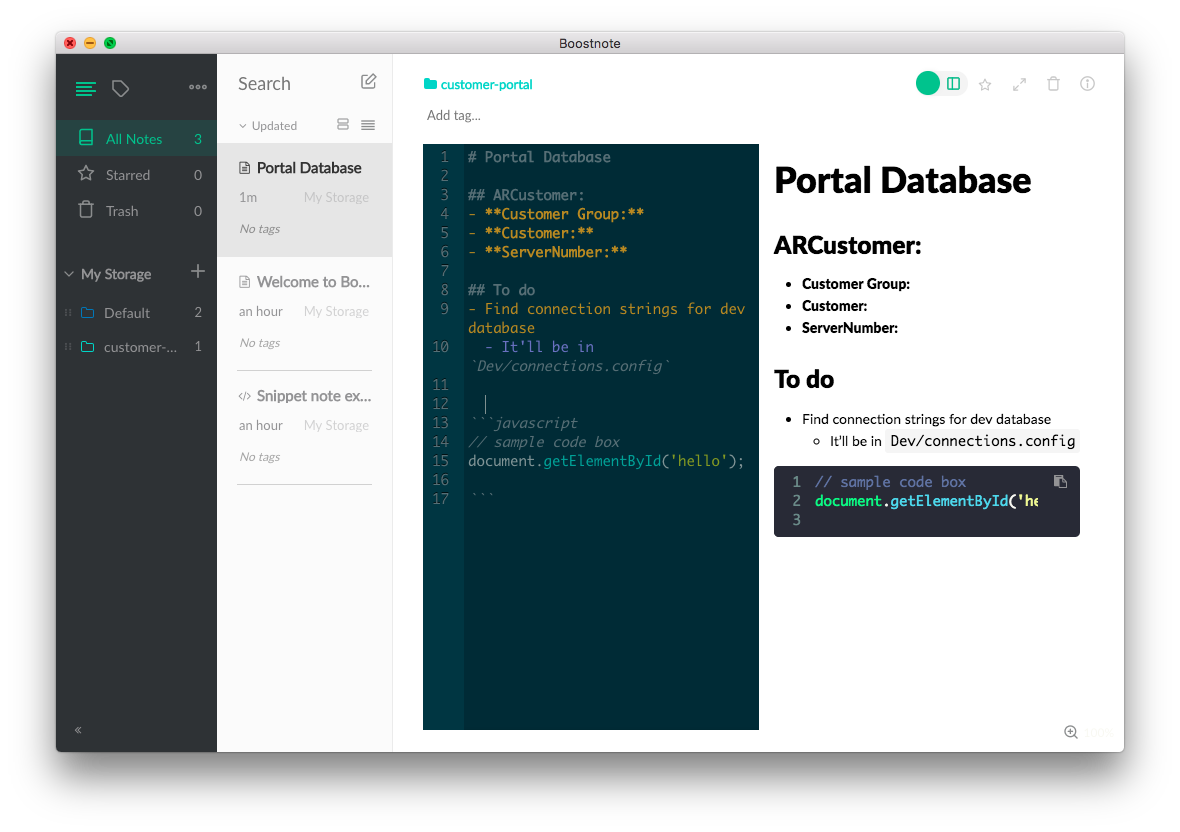Click 'Customer Group:' bullet in preview
Image resolution: width=1180 pixels, height=832 pixels.
click(x=856, y=284)
